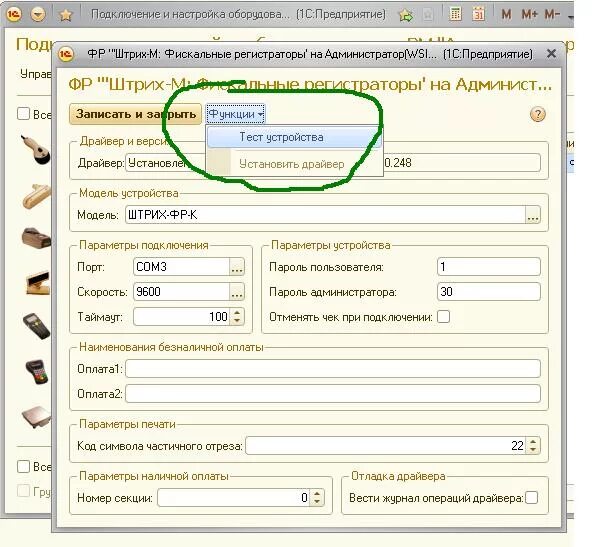Click the Драйвер field showing Установлен
592x547 pixels.
[165, 163]
